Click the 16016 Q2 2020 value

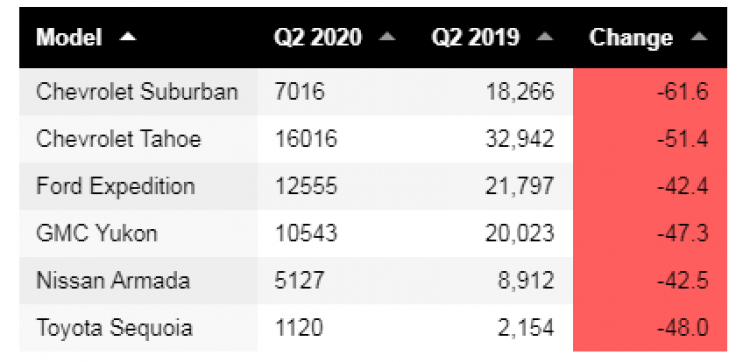tap(306, 139)
